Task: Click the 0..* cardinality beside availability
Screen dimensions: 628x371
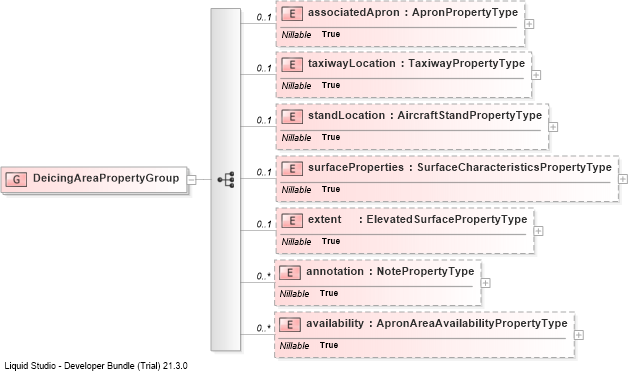Action: click(x=264, y=329)
